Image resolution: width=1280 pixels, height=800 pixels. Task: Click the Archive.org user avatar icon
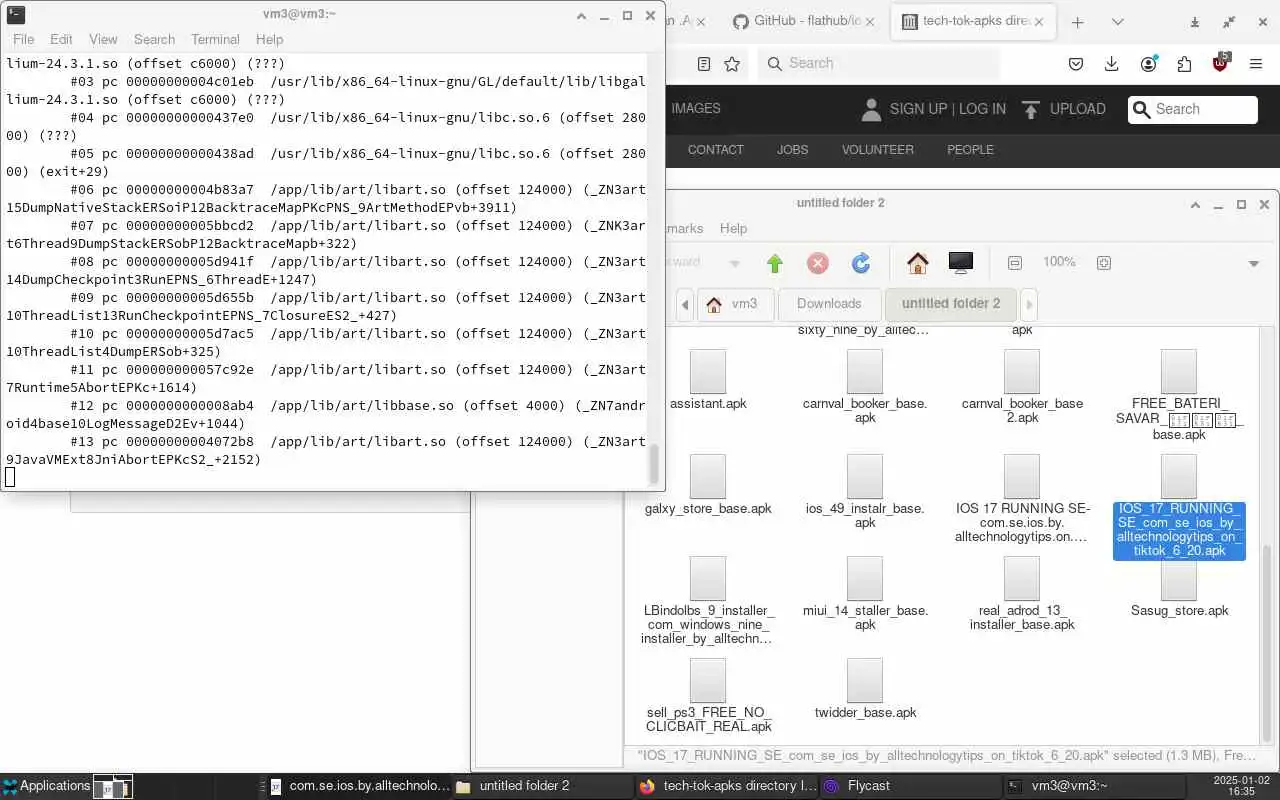point(871,109)
